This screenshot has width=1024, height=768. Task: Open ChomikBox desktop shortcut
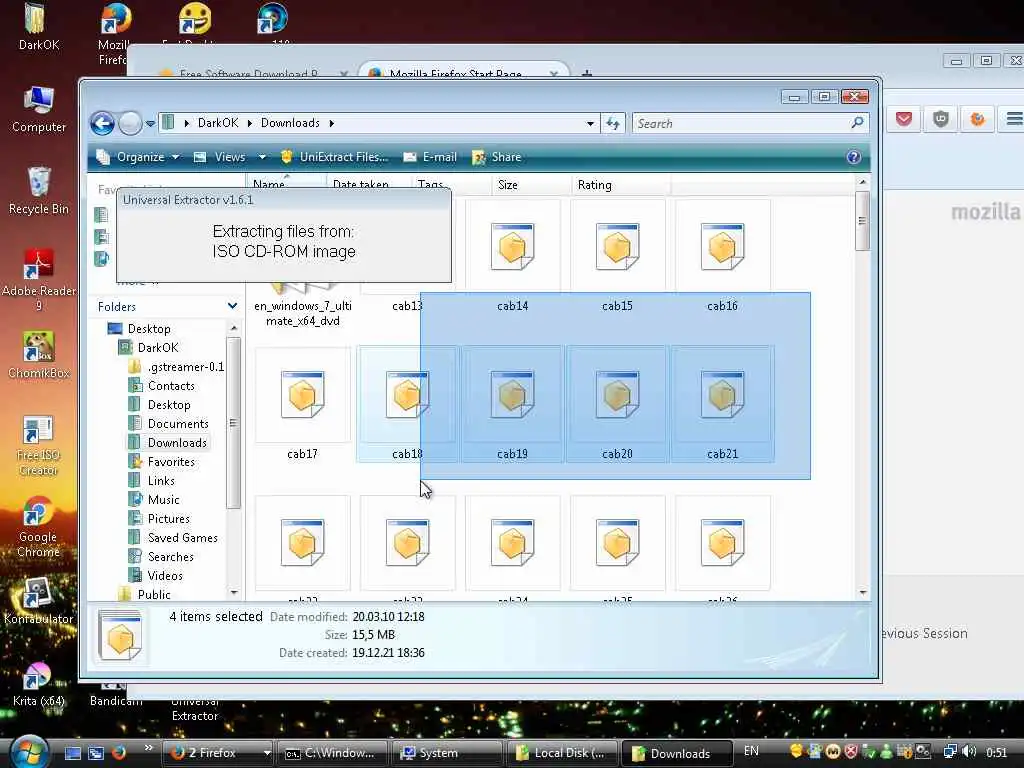(x=39, y=355)
